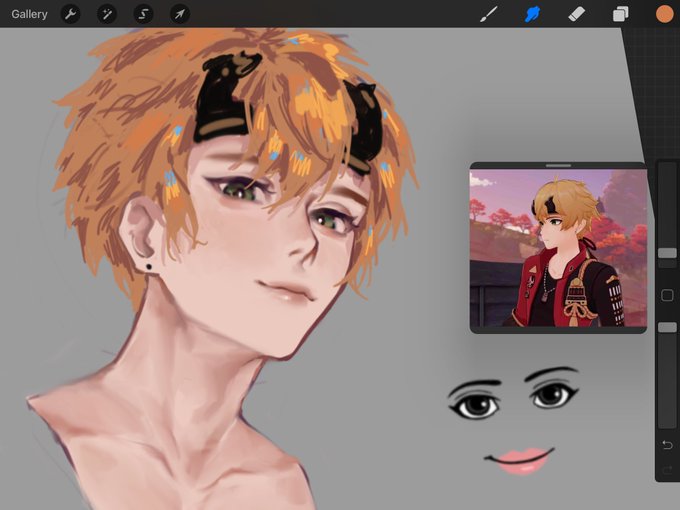Activate the Selection tool
The image size is (680, 510).
[x=143, y=14]
